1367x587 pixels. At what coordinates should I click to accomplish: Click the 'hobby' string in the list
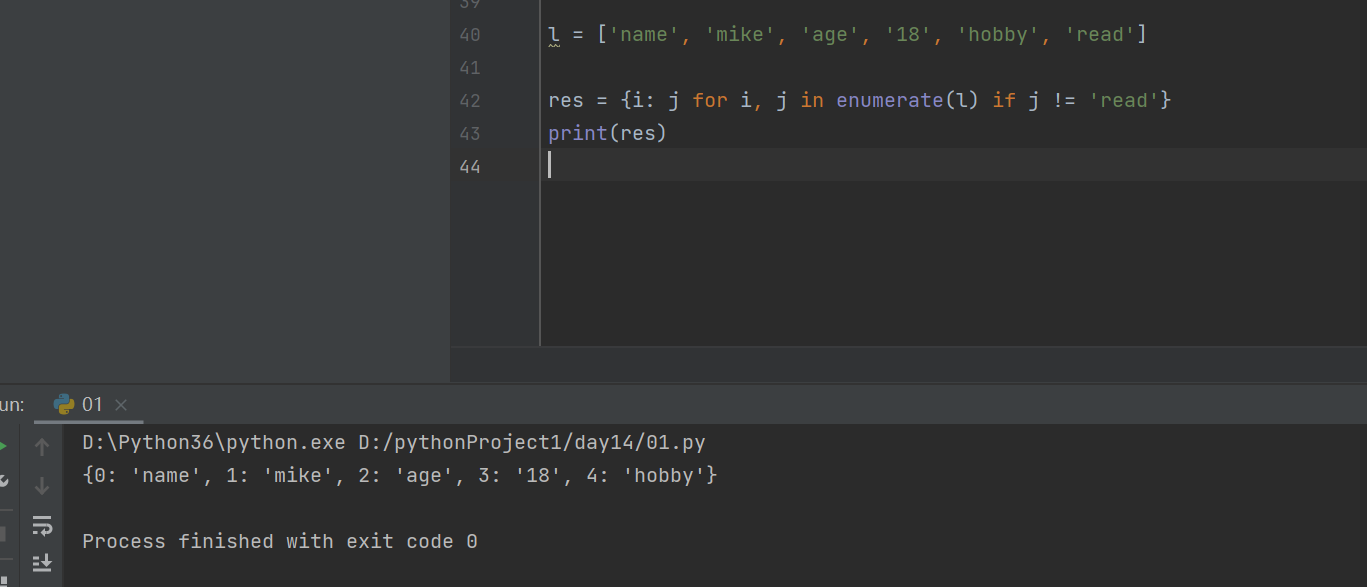point(998,35)
